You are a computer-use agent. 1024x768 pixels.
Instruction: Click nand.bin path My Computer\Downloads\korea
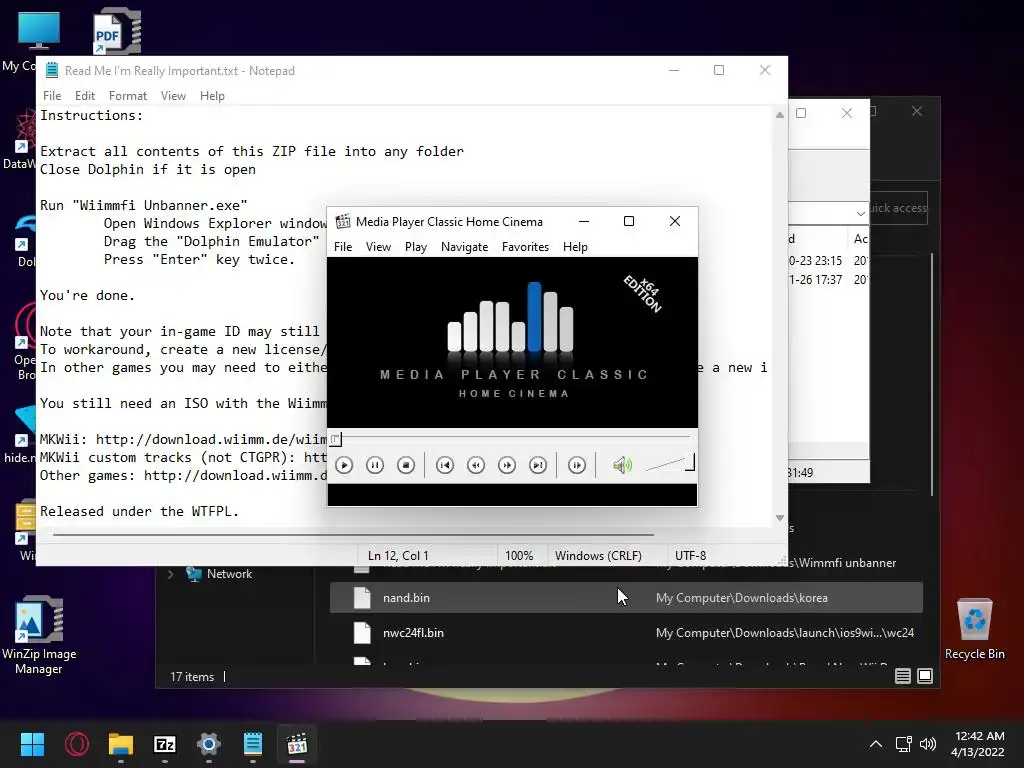click(741, 598)
